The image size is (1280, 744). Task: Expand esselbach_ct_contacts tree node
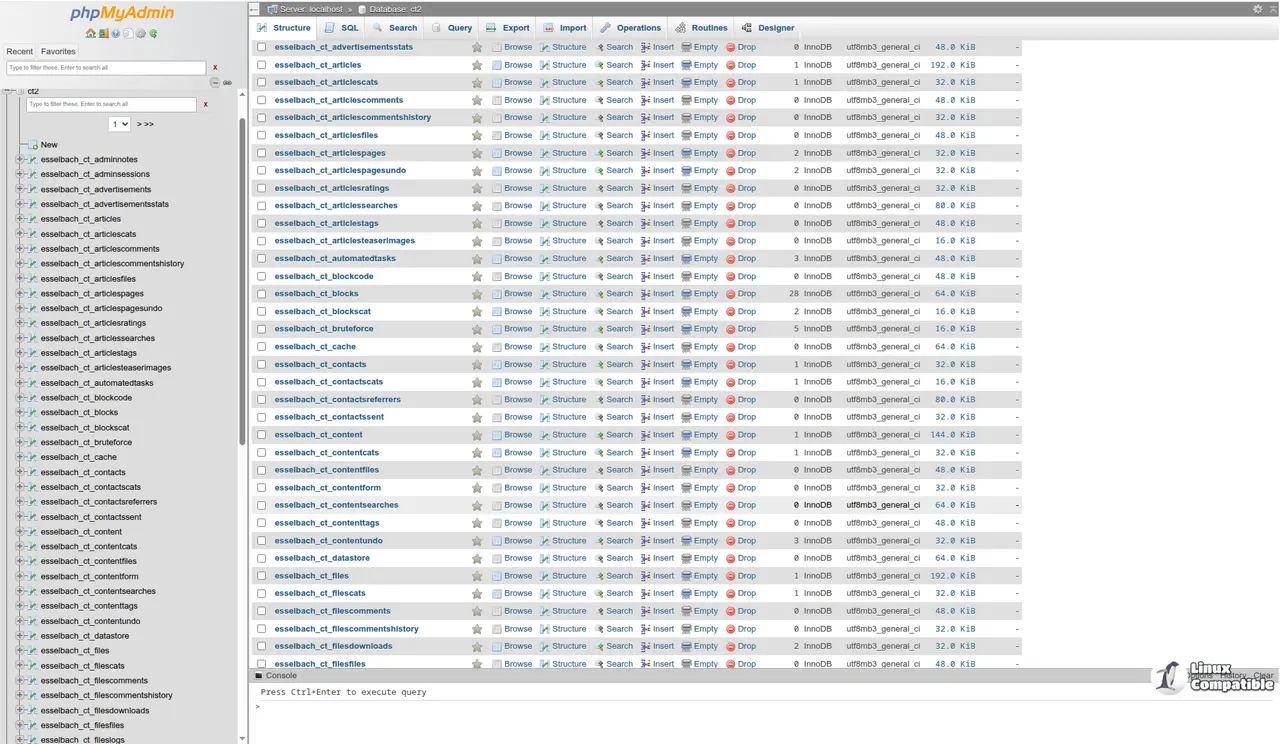click(x=19, y=472)
